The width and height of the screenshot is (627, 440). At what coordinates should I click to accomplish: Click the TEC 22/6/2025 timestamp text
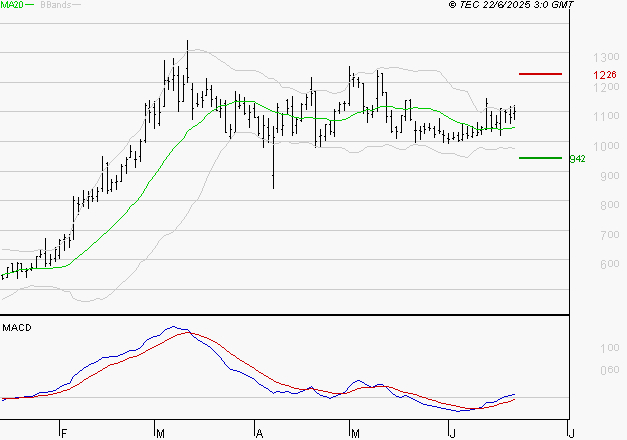(511, 4)
